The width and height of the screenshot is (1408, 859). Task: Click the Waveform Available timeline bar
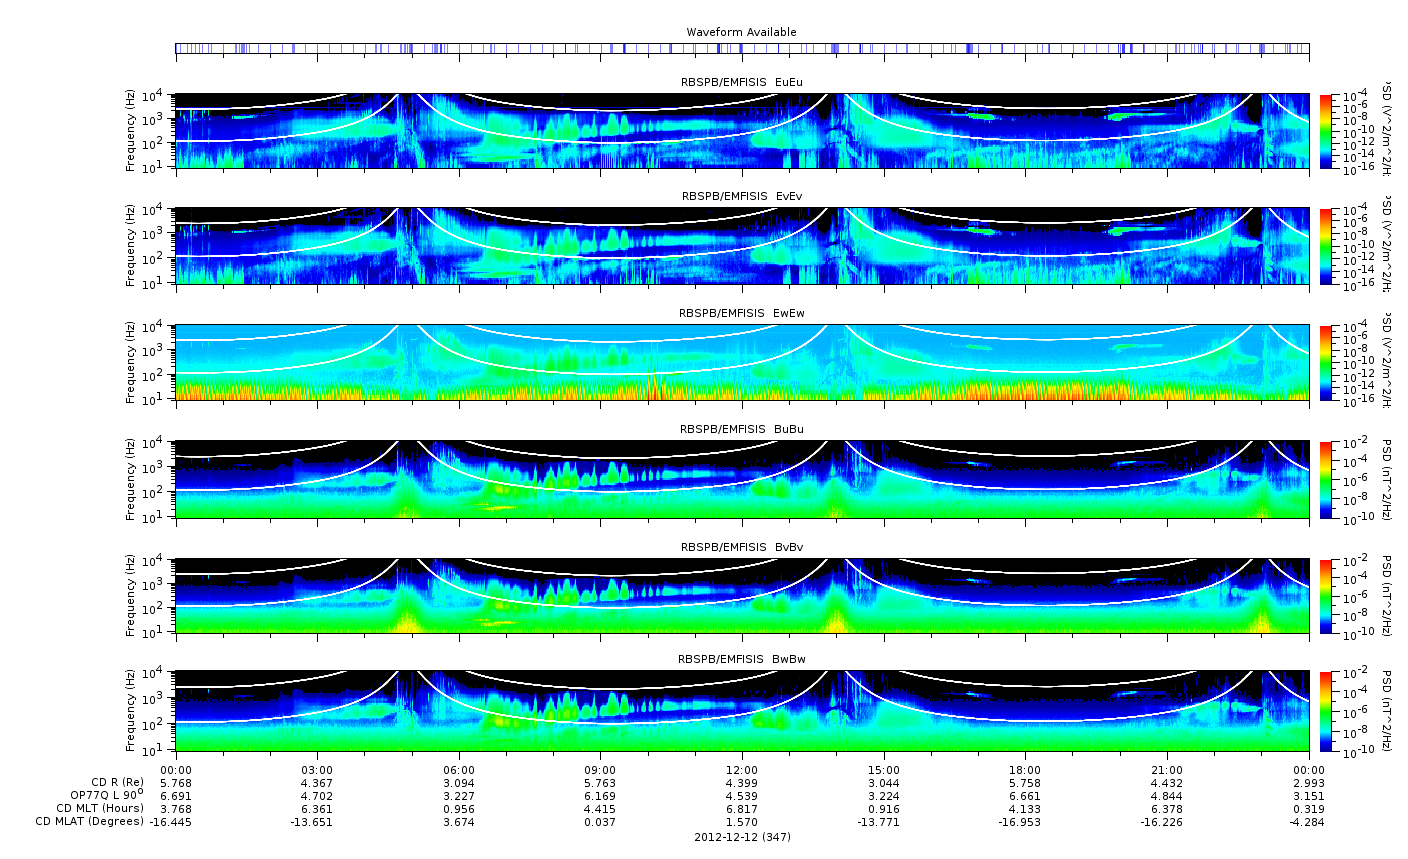pyautogui.click(x=742, y=48)
